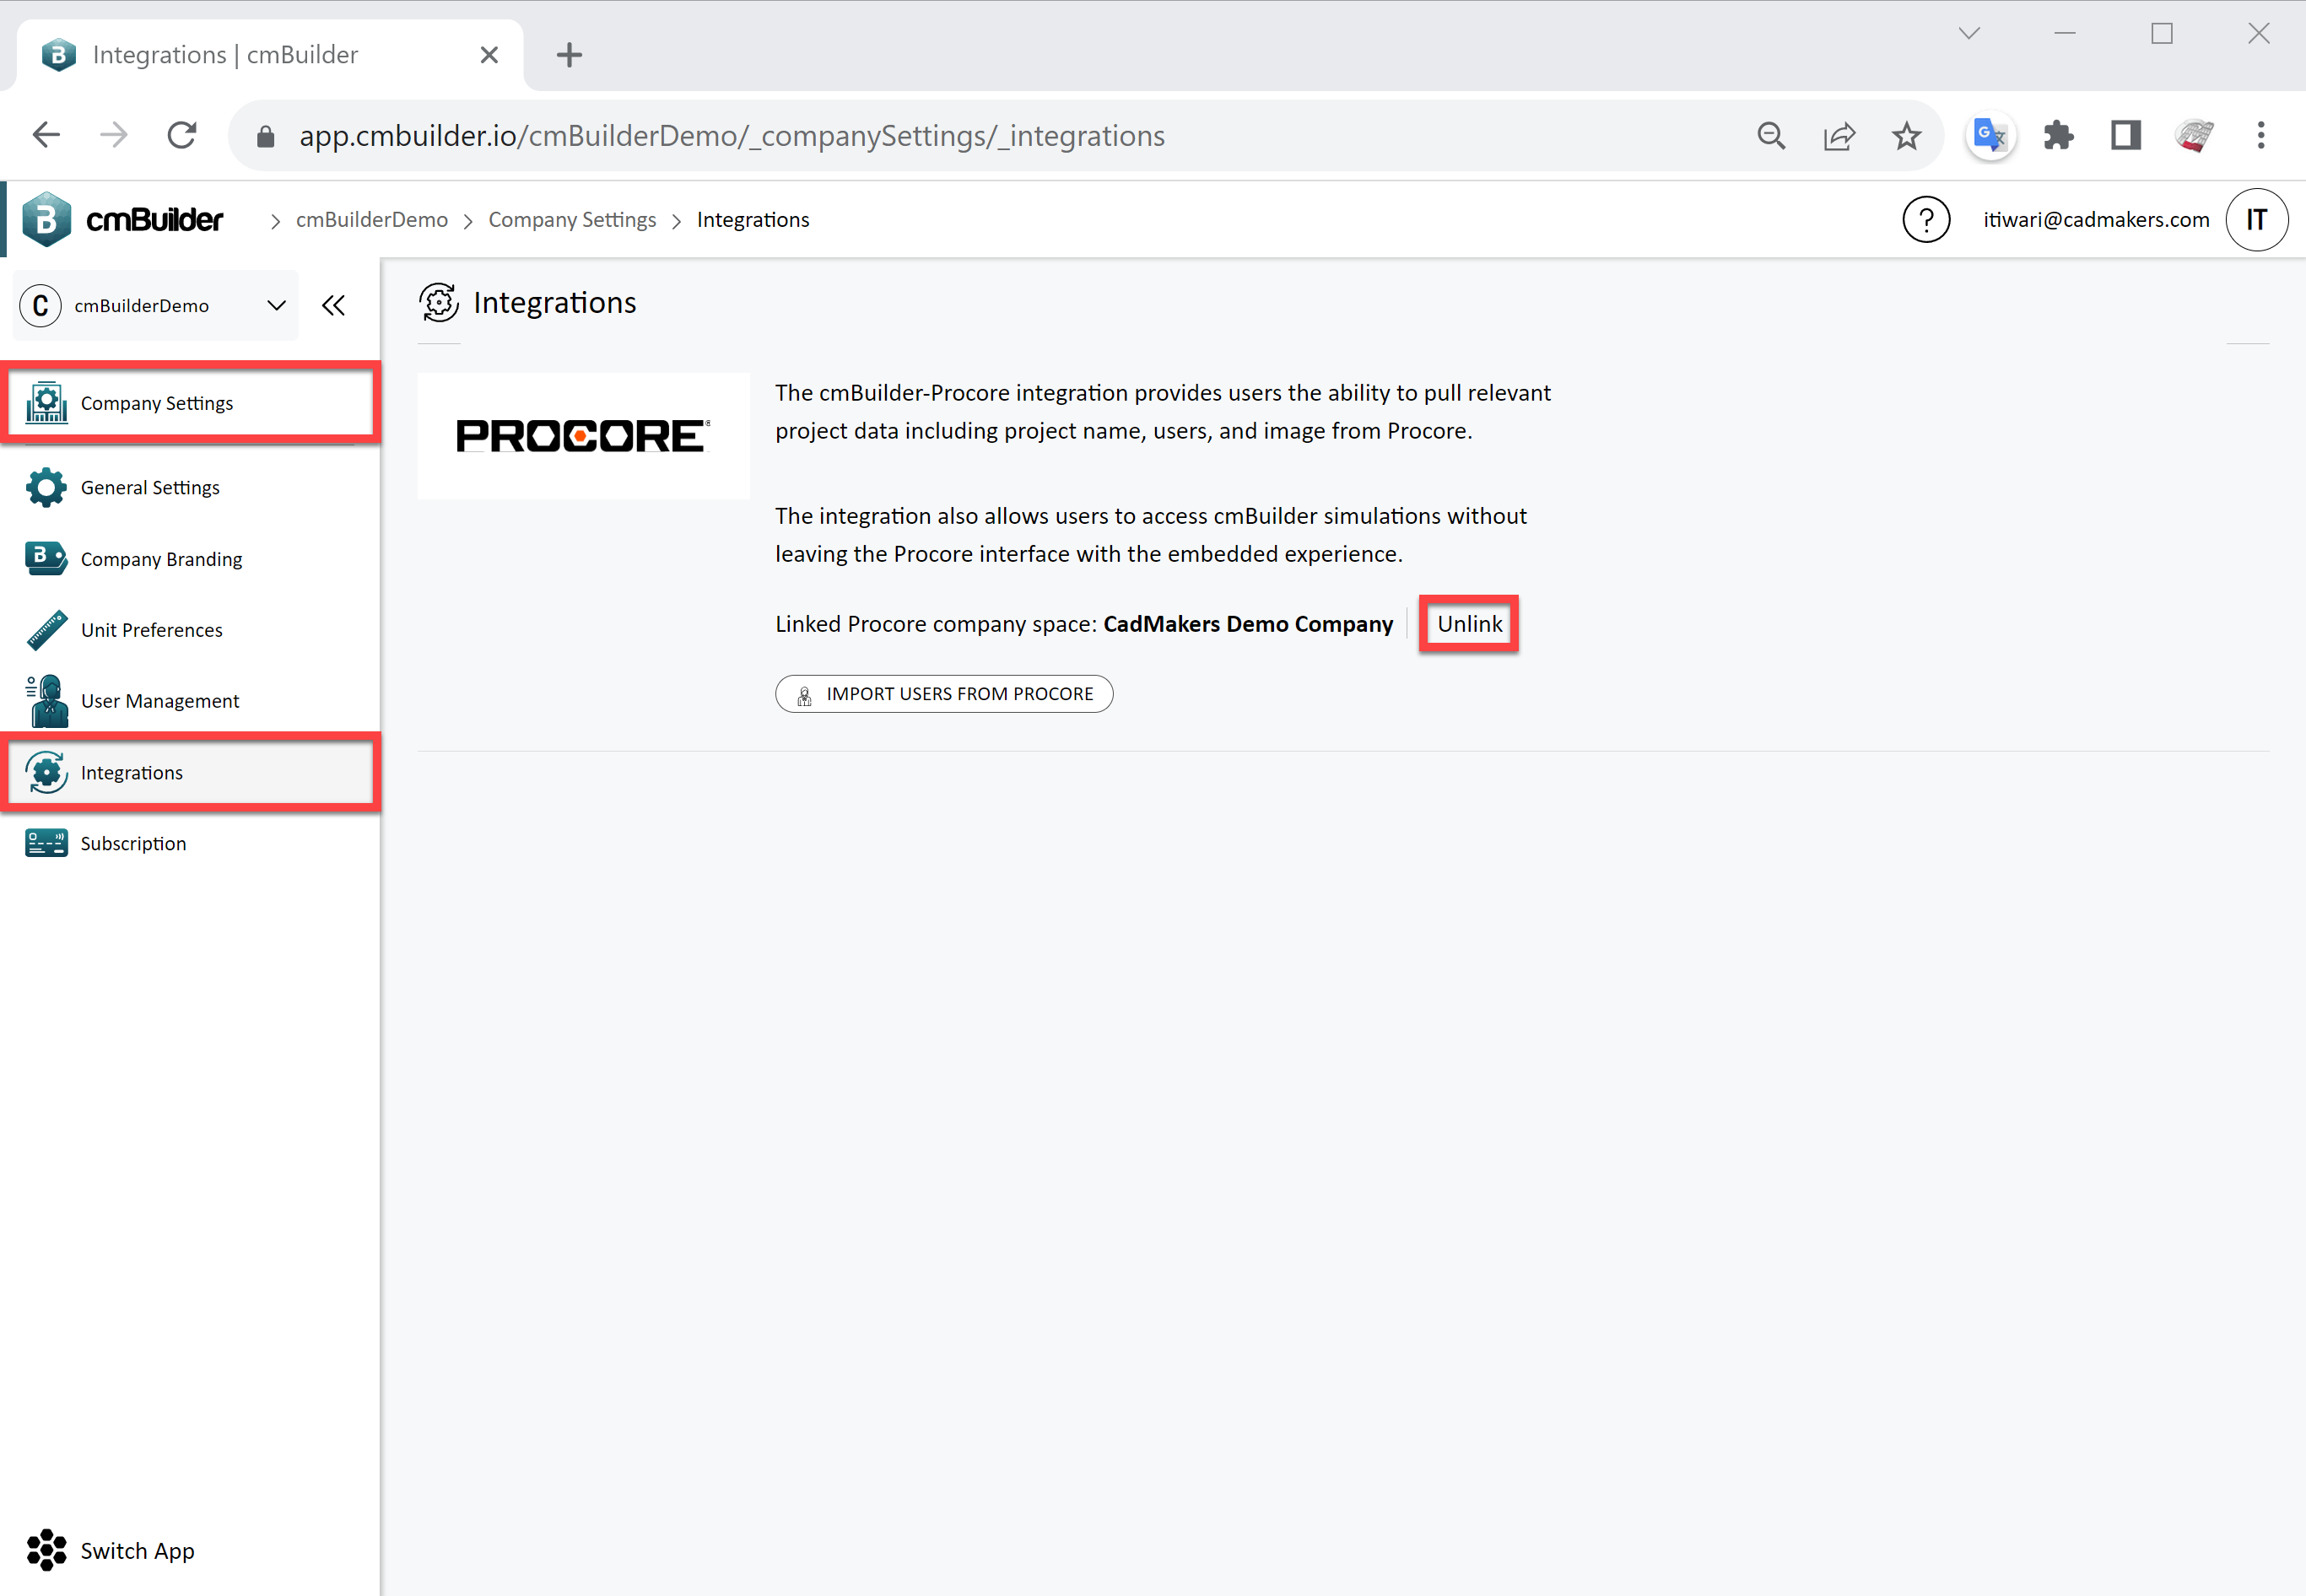2306x1596 pixels.
Task: Click the Integrations page heading icon
Action: pyautogui.click(x=439, y=302)
